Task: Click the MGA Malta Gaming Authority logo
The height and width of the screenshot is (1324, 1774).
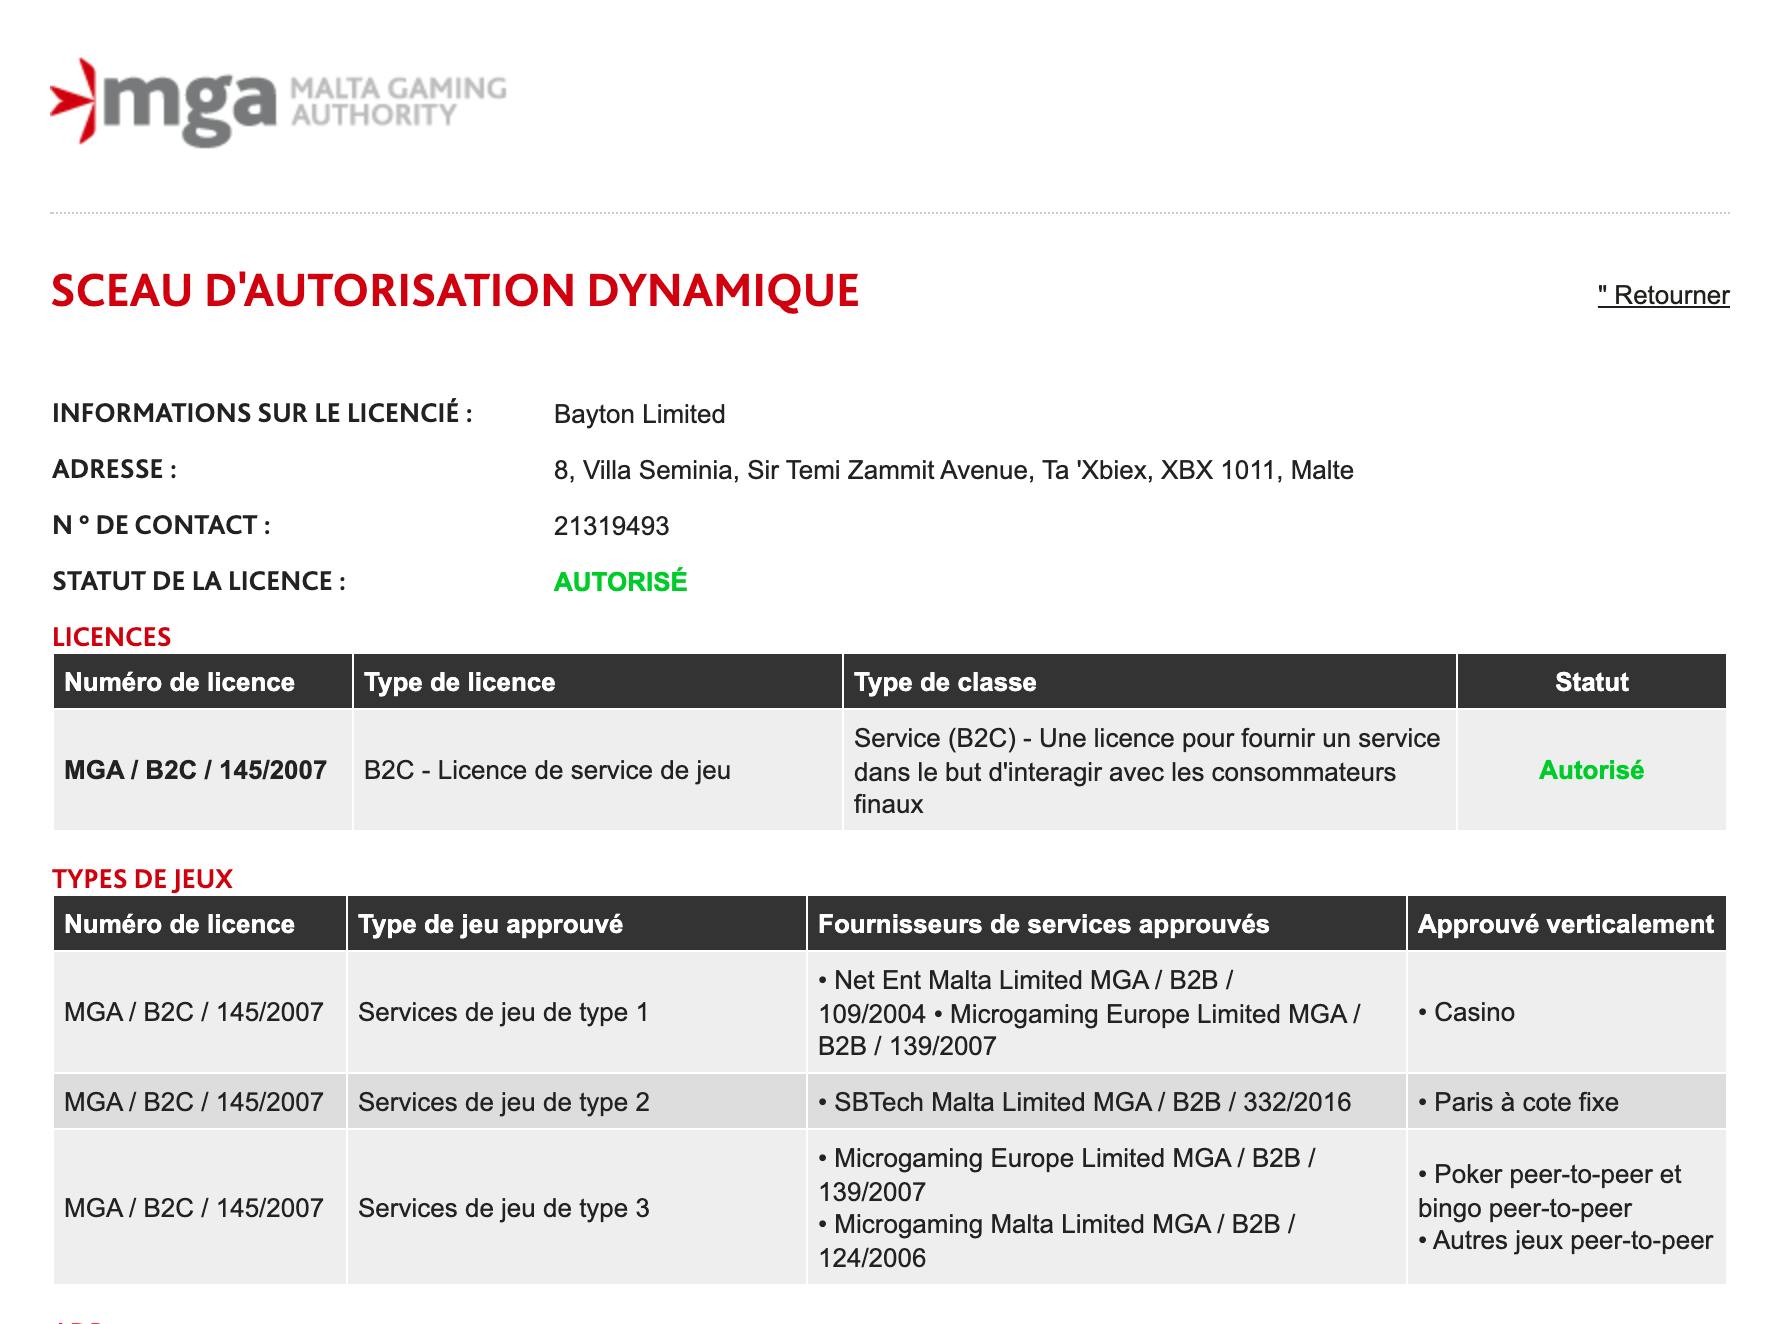Action: [278, 102]
